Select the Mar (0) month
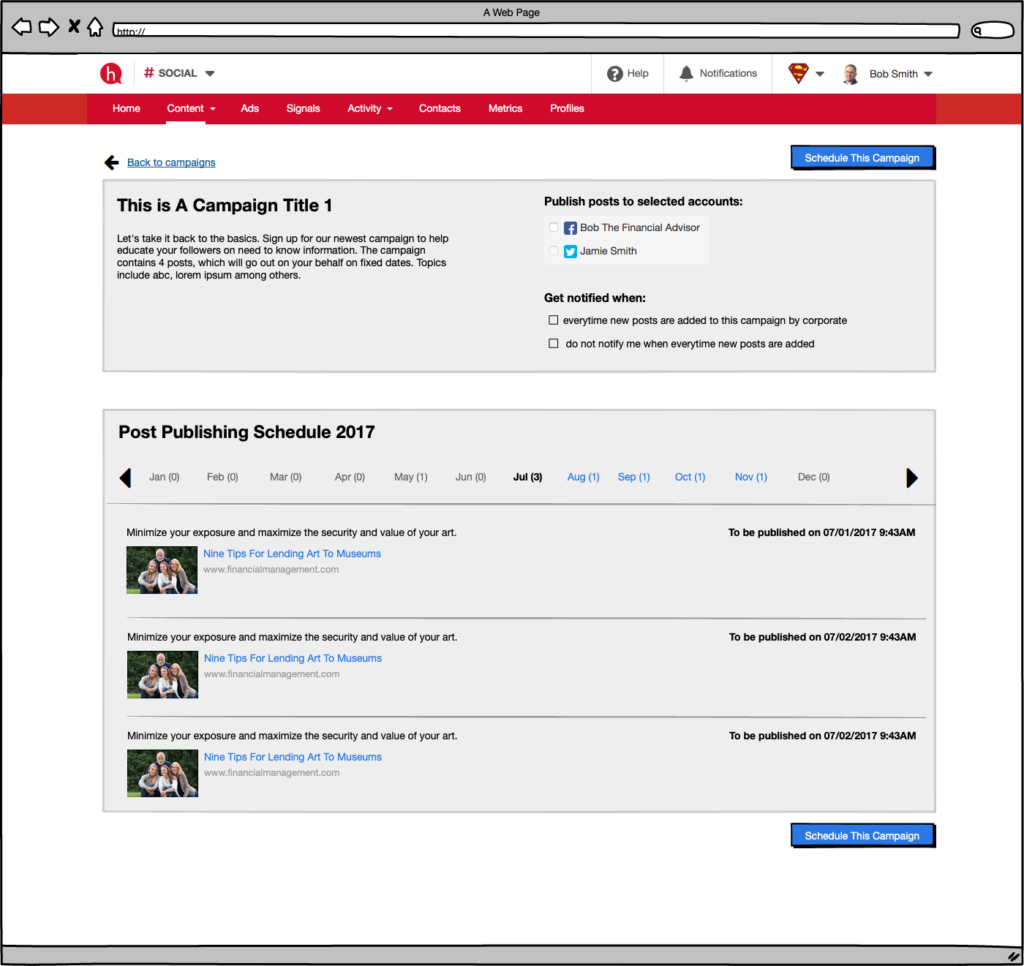The height and width of the screenshot is (966, 1024). pyautogui.click(x=286, y=477)
